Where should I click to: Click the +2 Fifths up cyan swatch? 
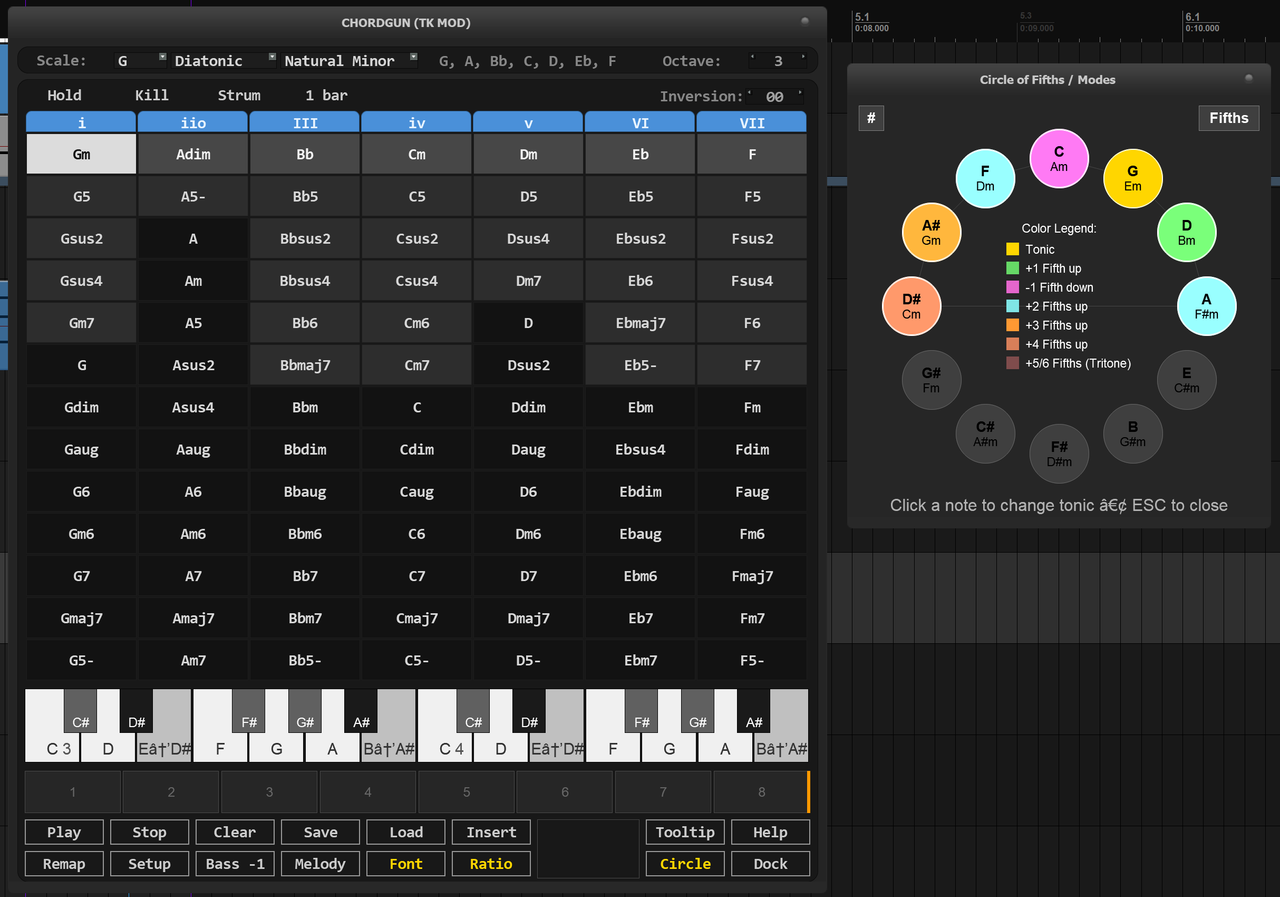pyautogui.click(x=1013, y=306)
